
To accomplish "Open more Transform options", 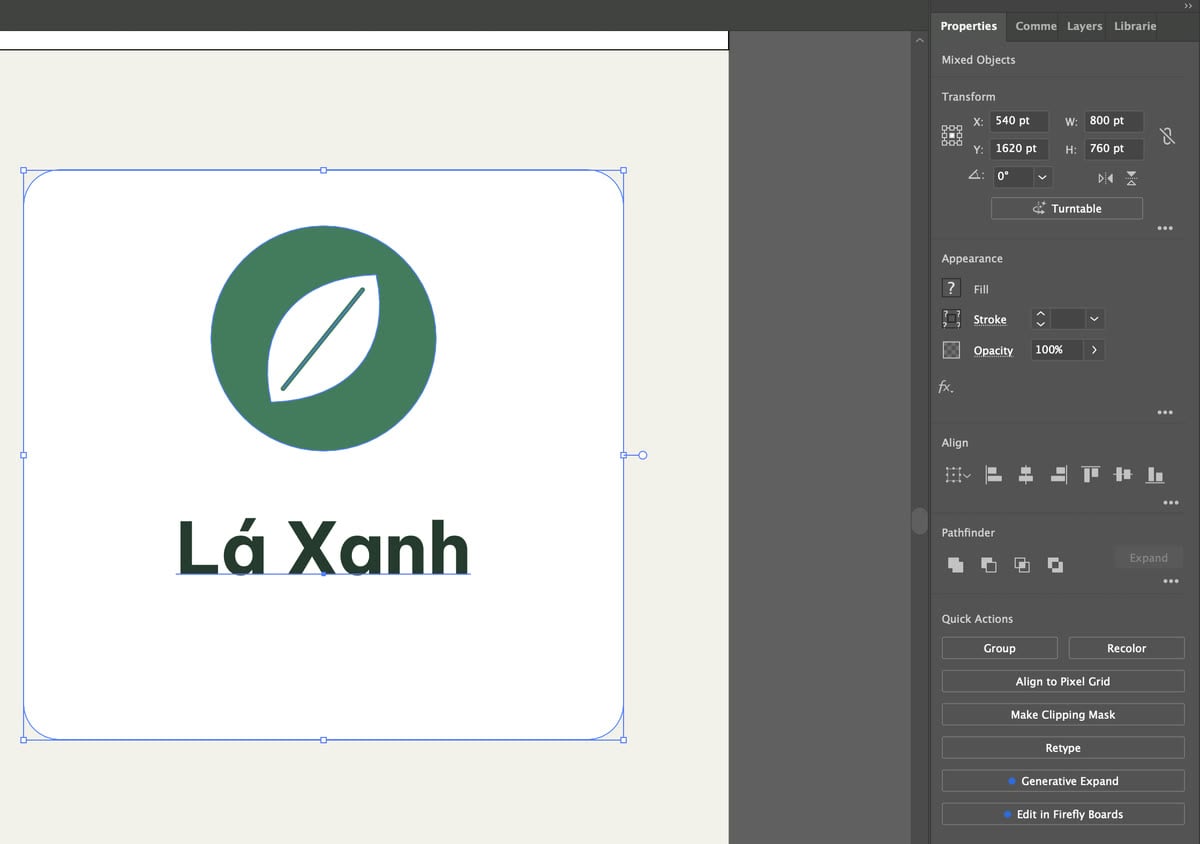I will 1165,228.
